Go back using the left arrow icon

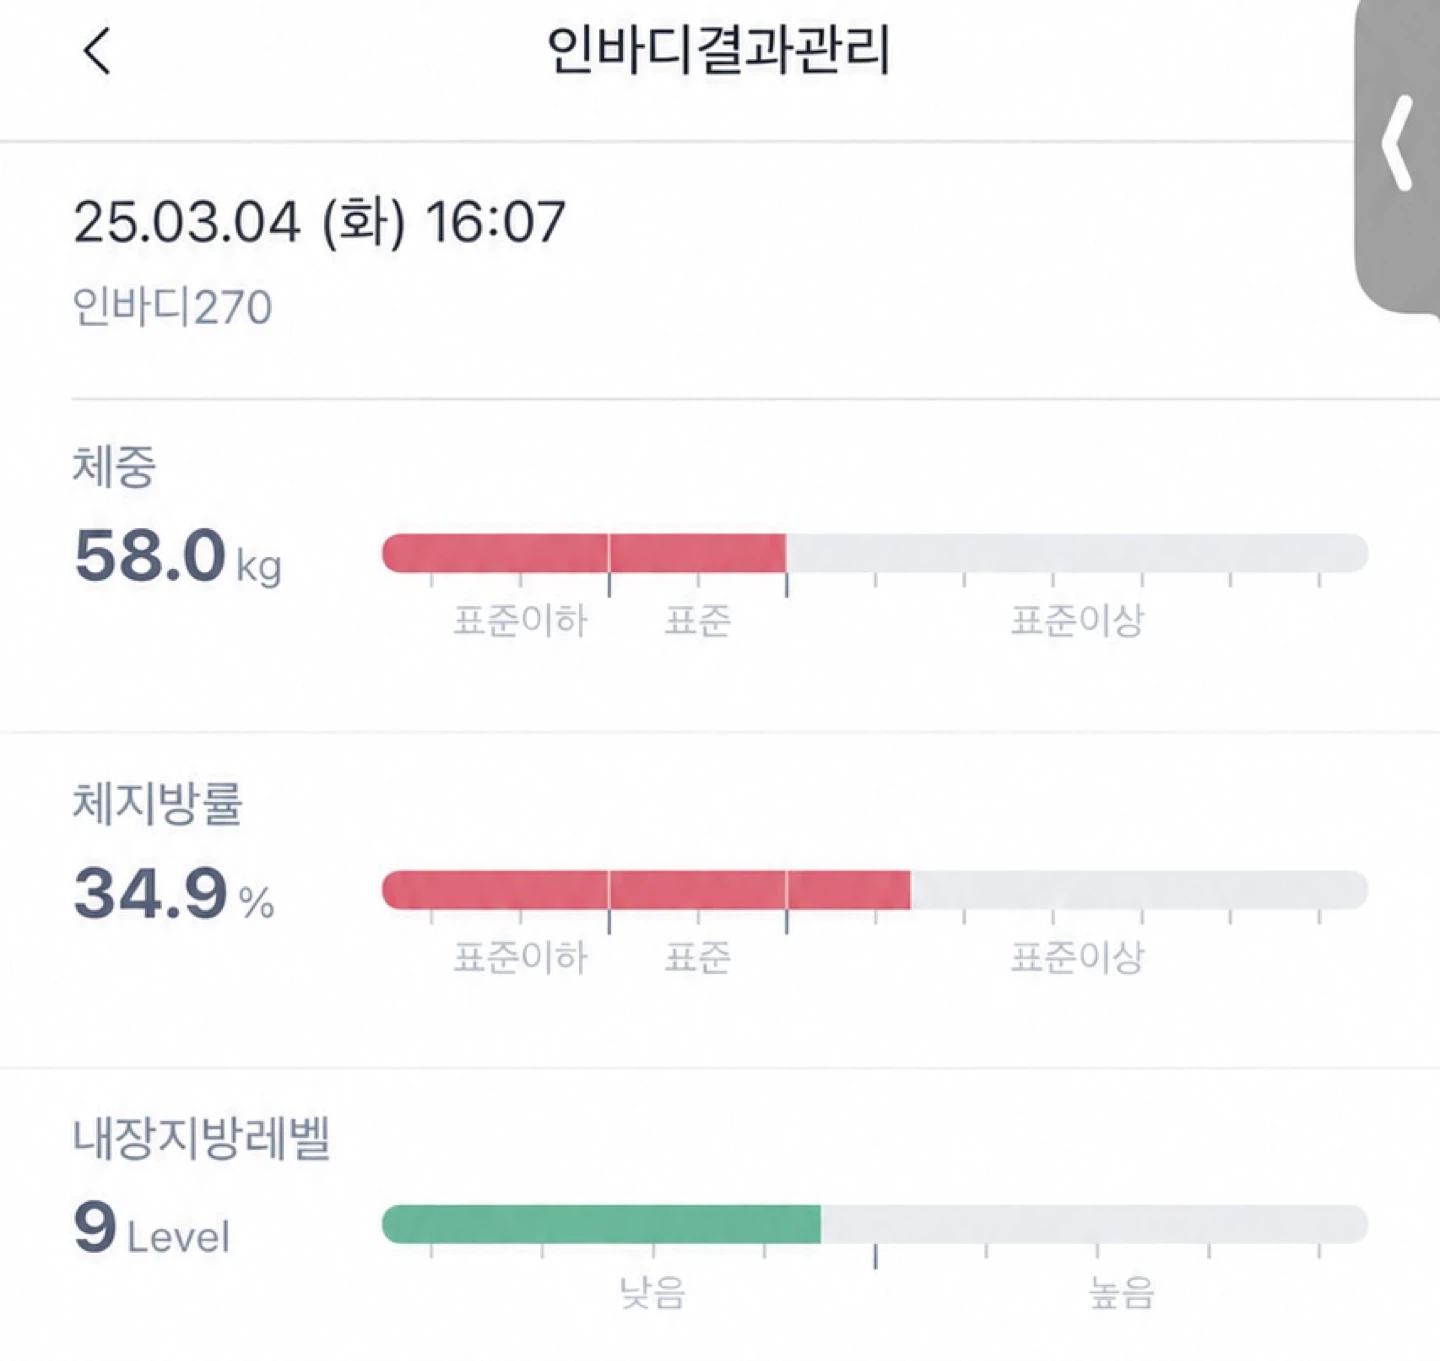97,51
